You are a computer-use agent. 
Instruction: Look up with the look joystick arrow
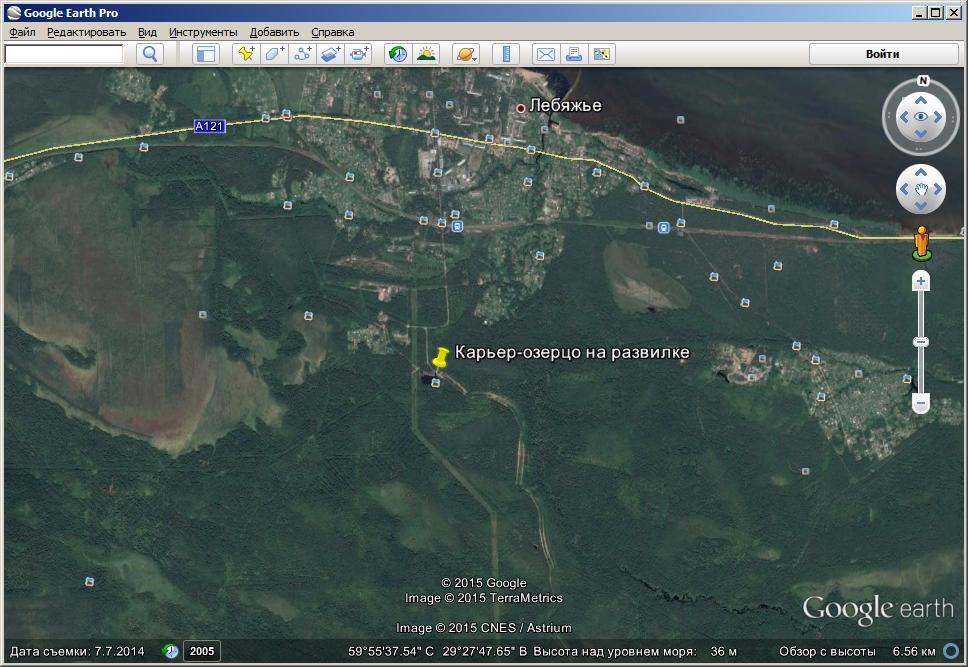pos(920,100)
